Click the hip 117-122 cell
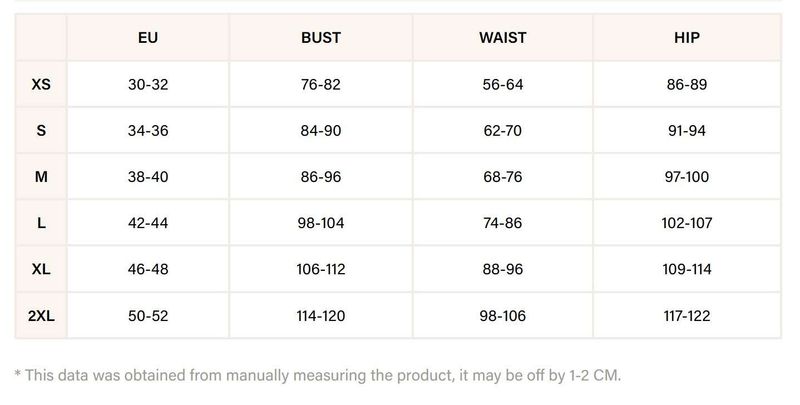Screen dimensions: 800x405 click(687, 316)
